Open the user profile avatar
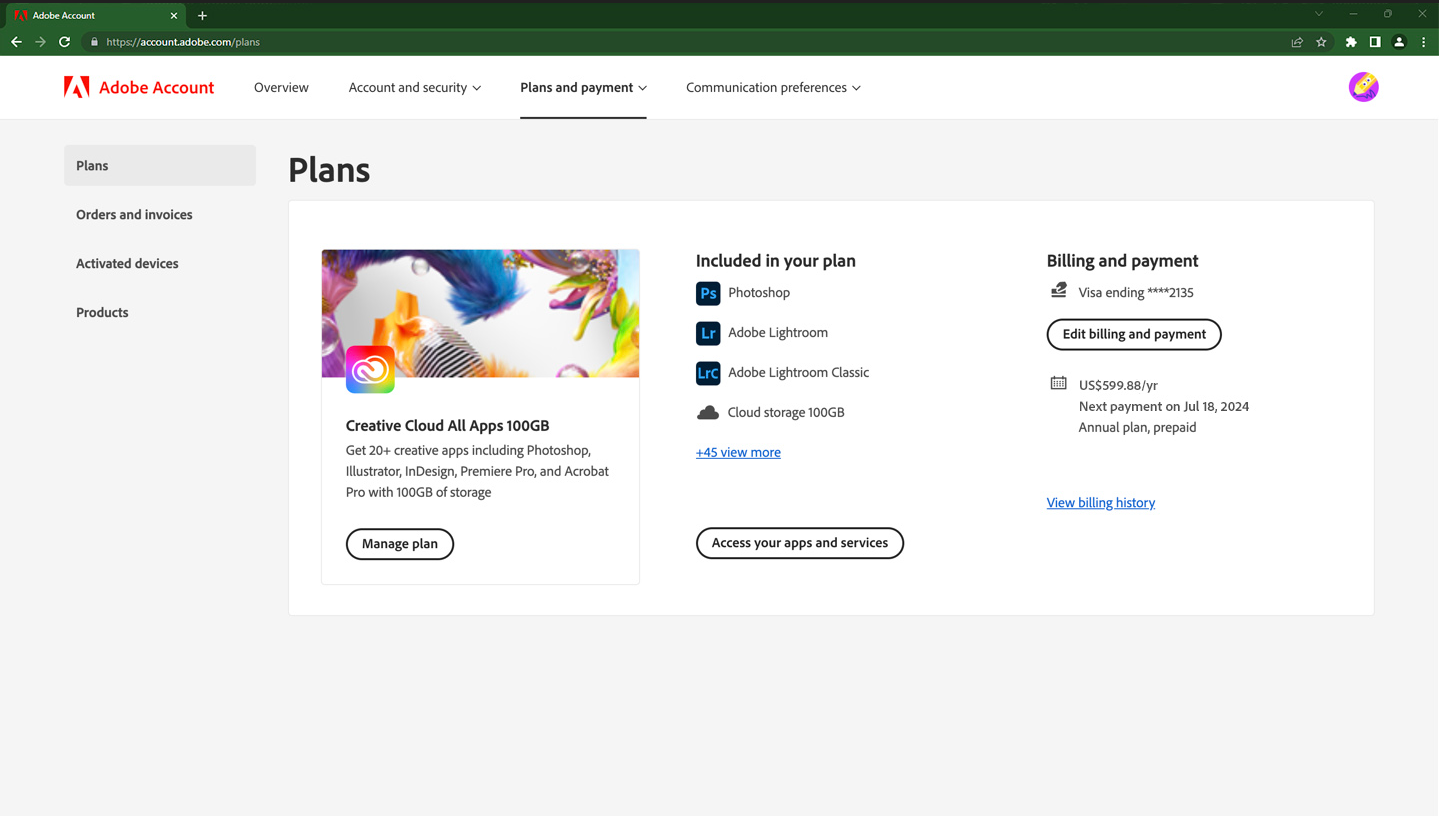Screen dimensions: 1439x816 pos(1363,87)
